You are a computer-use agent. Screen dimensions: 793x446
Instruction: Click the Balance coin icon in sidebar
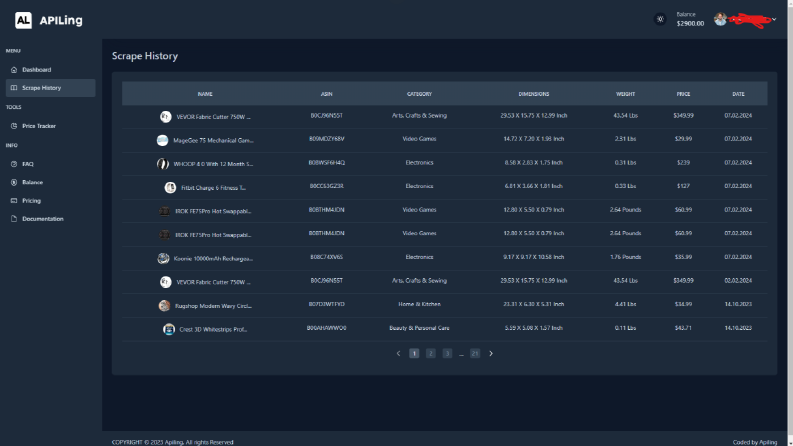click(x=14, y=183)
